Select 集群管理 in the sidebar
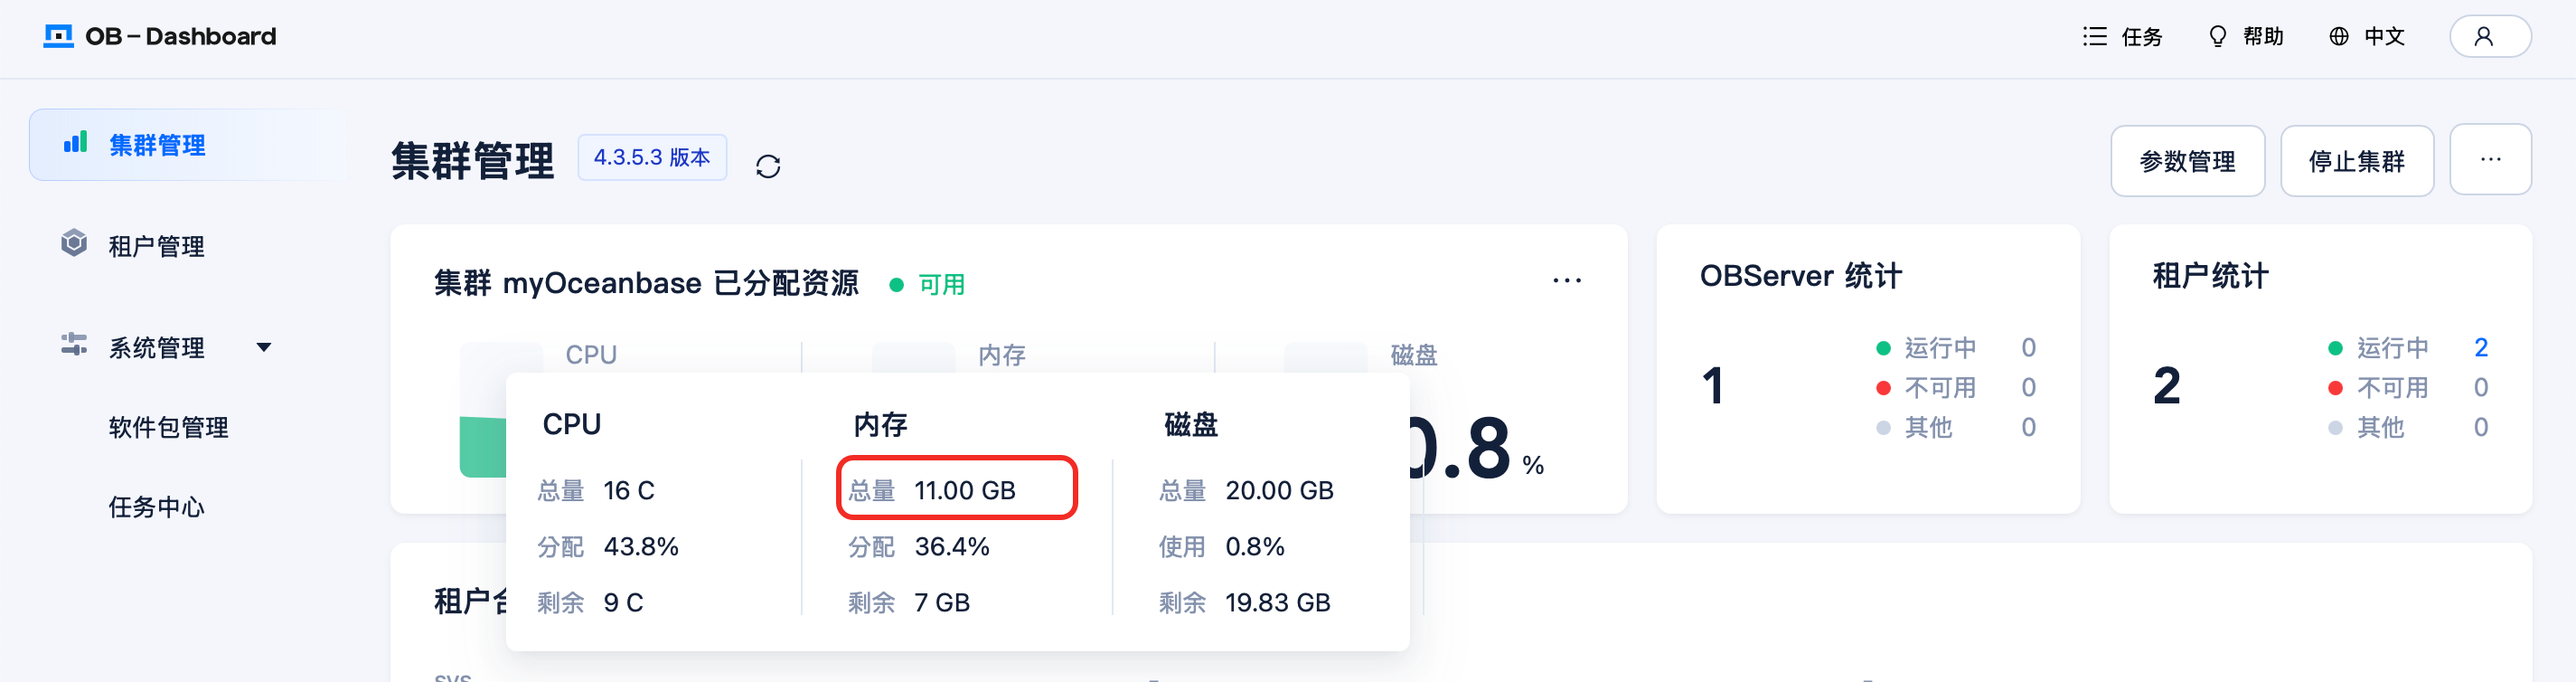The image size is (2576, 682). (188, 145)
